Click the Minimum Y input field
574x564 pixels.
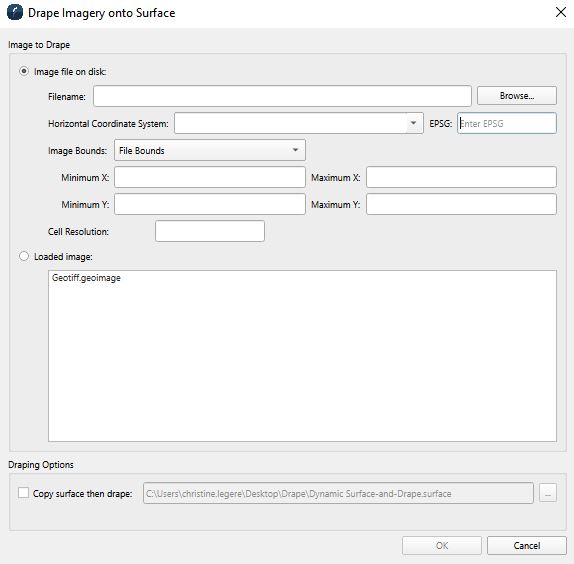[210, 204]
